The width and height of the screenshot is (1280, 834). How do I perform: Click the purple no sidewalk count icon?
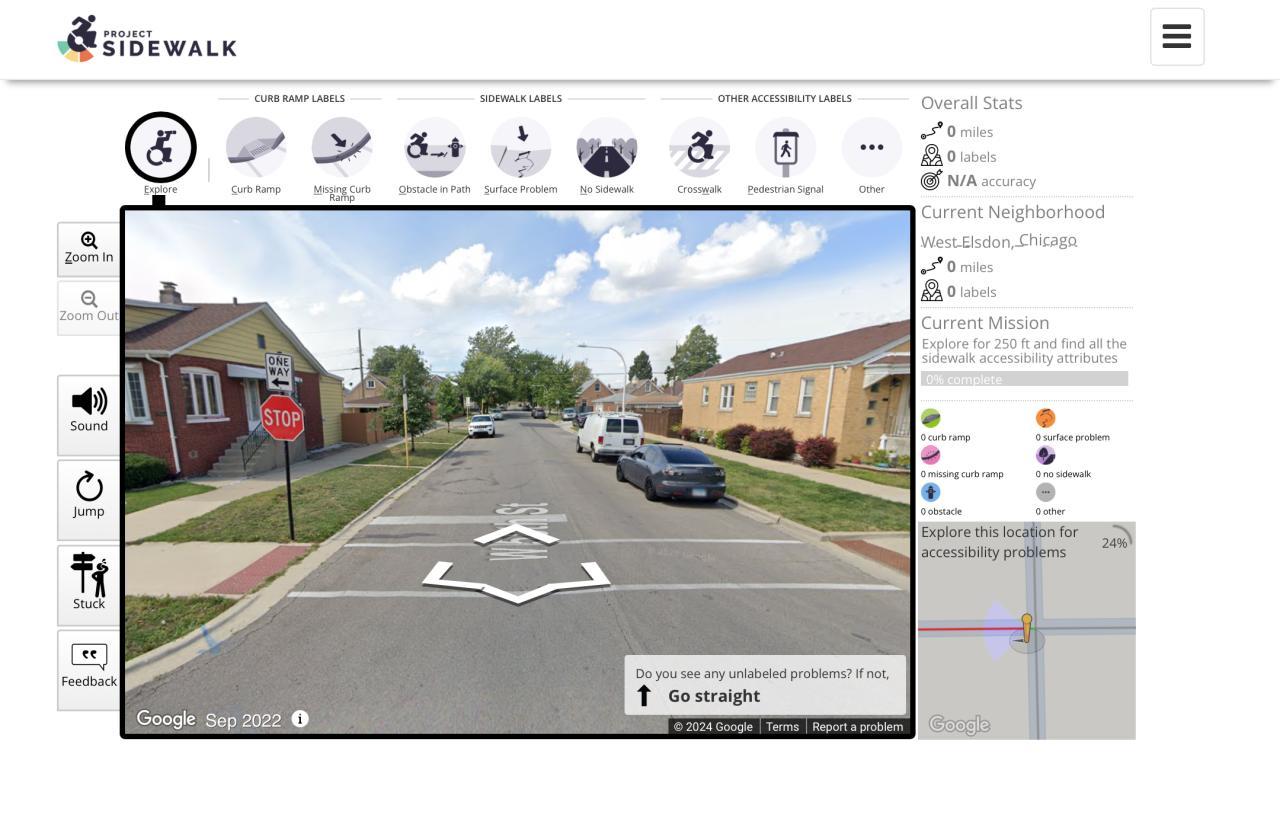pyautogui.click(x=1046, y=455)
